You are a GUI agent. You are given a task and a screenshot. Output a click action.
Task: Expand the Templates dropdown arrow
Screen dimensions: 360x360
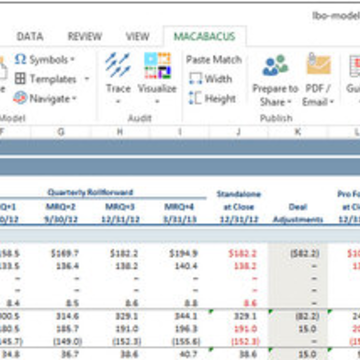87,79
